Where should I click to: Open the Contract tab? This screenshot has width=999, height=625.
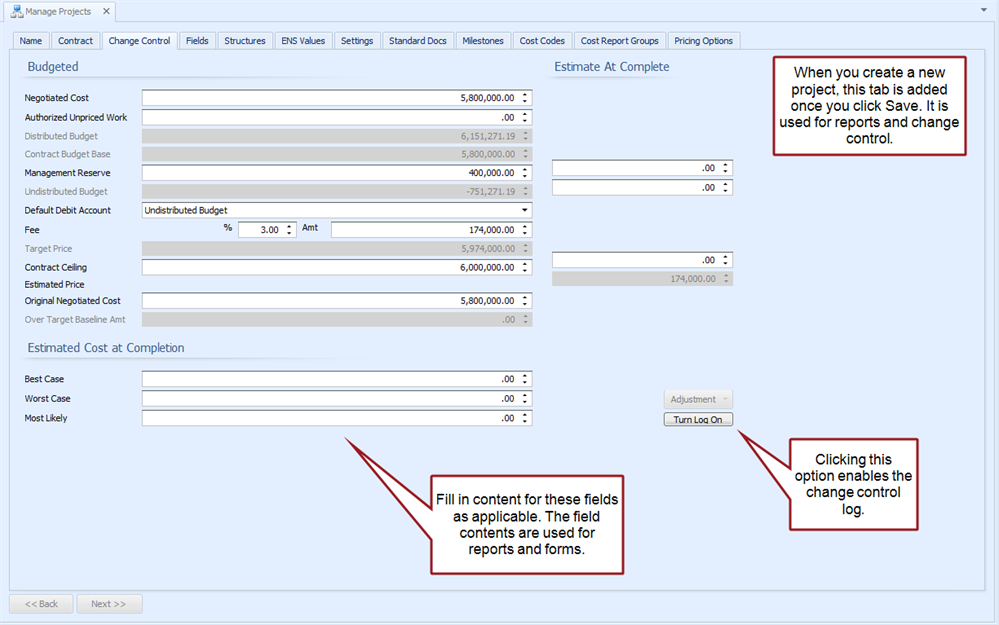75,41
